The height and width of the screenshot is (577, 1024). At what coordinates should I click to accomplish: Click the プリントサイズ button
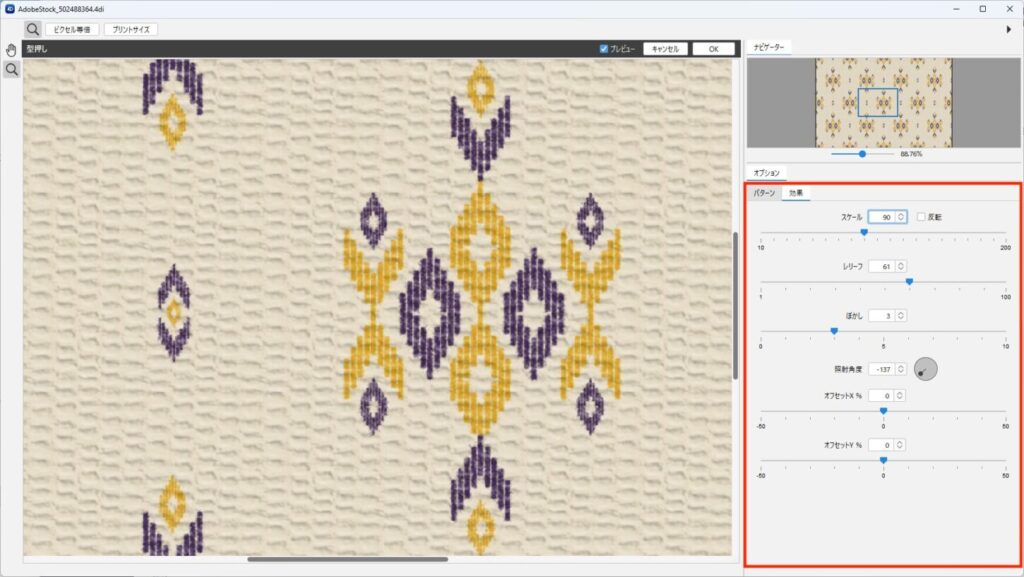130,29
